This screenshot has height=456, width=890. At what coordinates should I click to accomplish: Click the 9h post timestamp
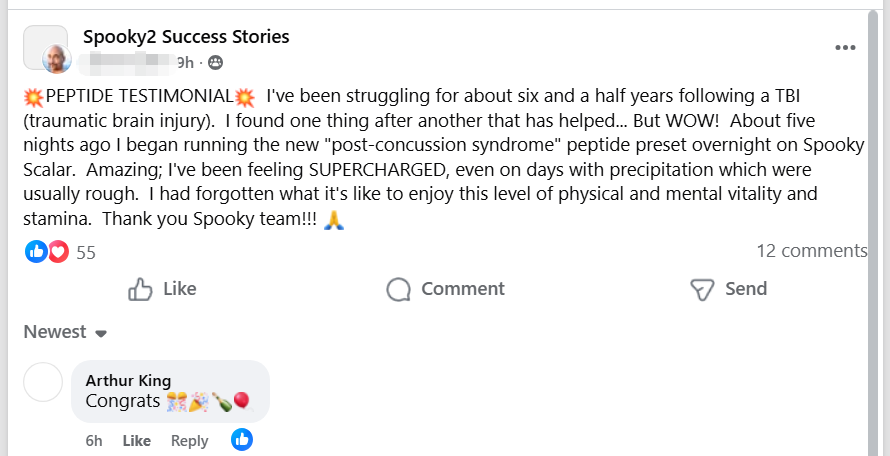pos(185,63)
